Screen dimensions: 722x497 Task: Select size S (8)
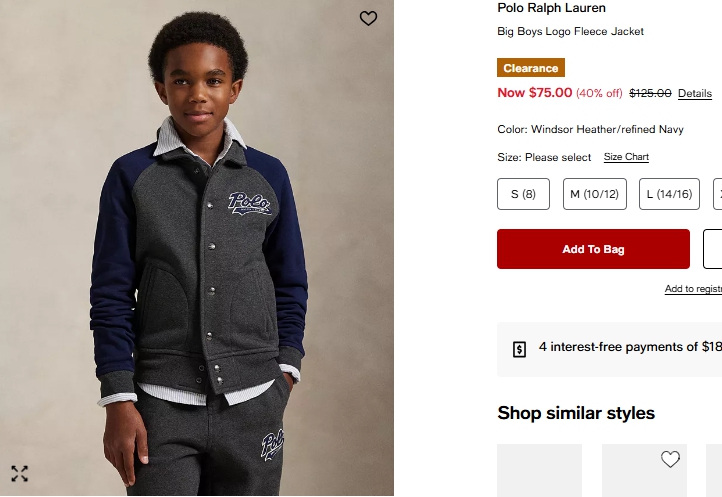click(x=523, y=194)
